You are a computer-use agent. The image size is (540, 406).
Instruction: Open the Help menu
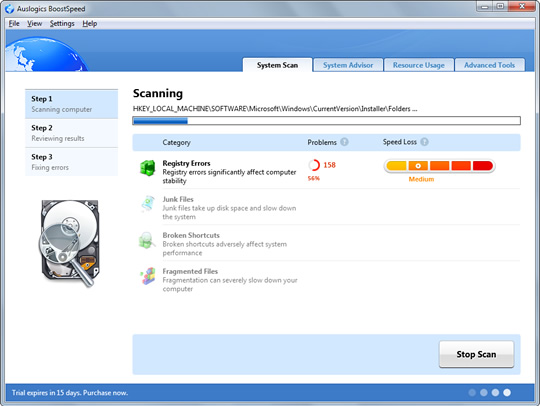90,23
